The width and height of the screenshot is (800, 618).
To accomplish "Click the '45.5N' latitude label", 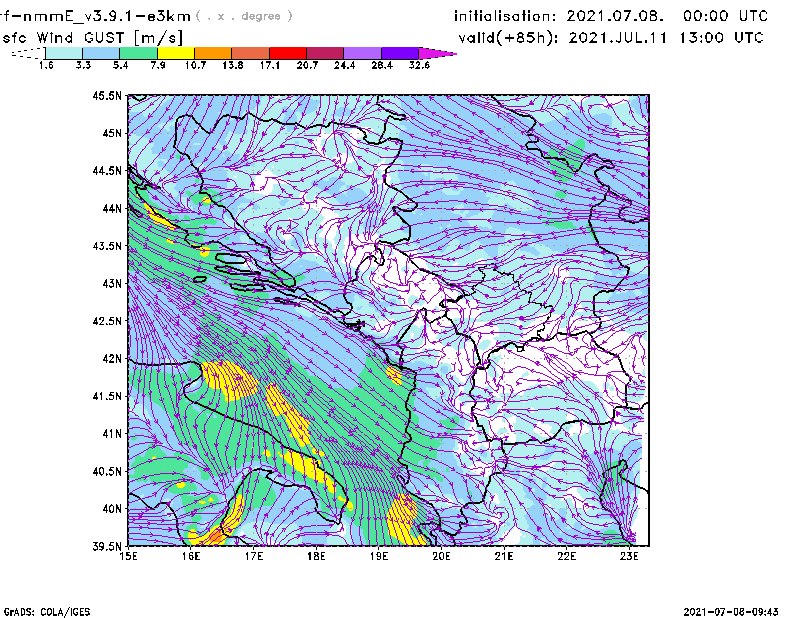I will click(107, 95).
